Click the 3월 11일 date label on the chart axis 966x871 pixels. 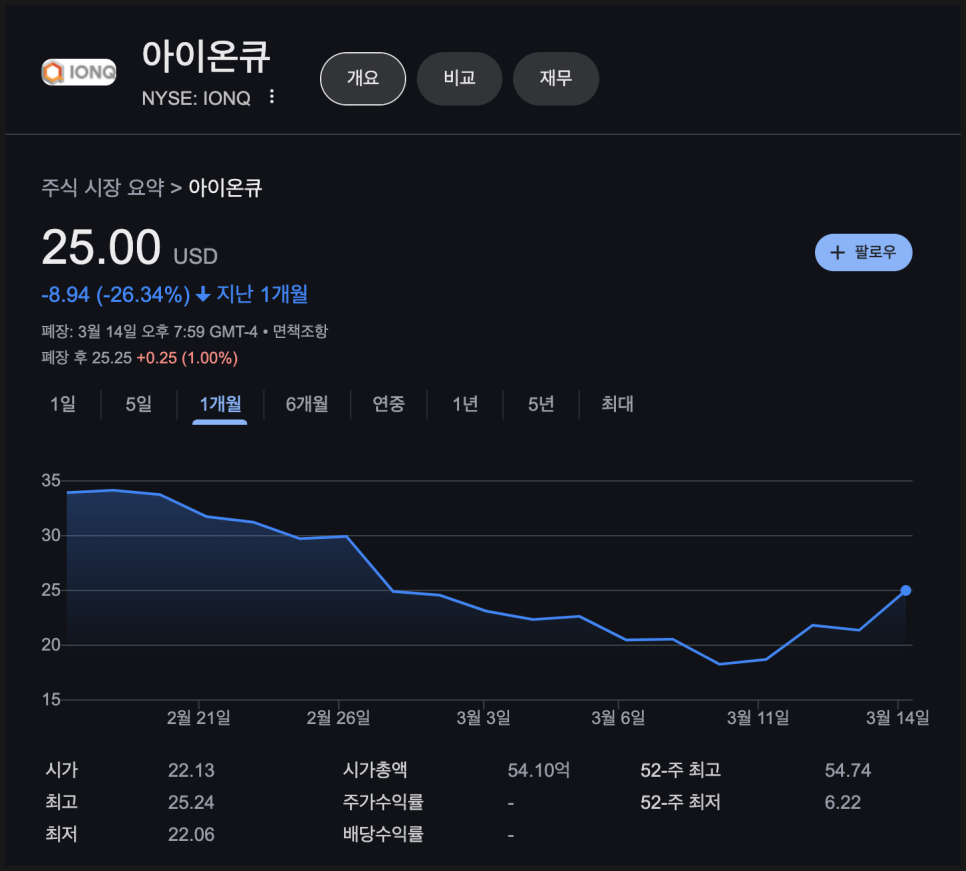tap(758, 718)
